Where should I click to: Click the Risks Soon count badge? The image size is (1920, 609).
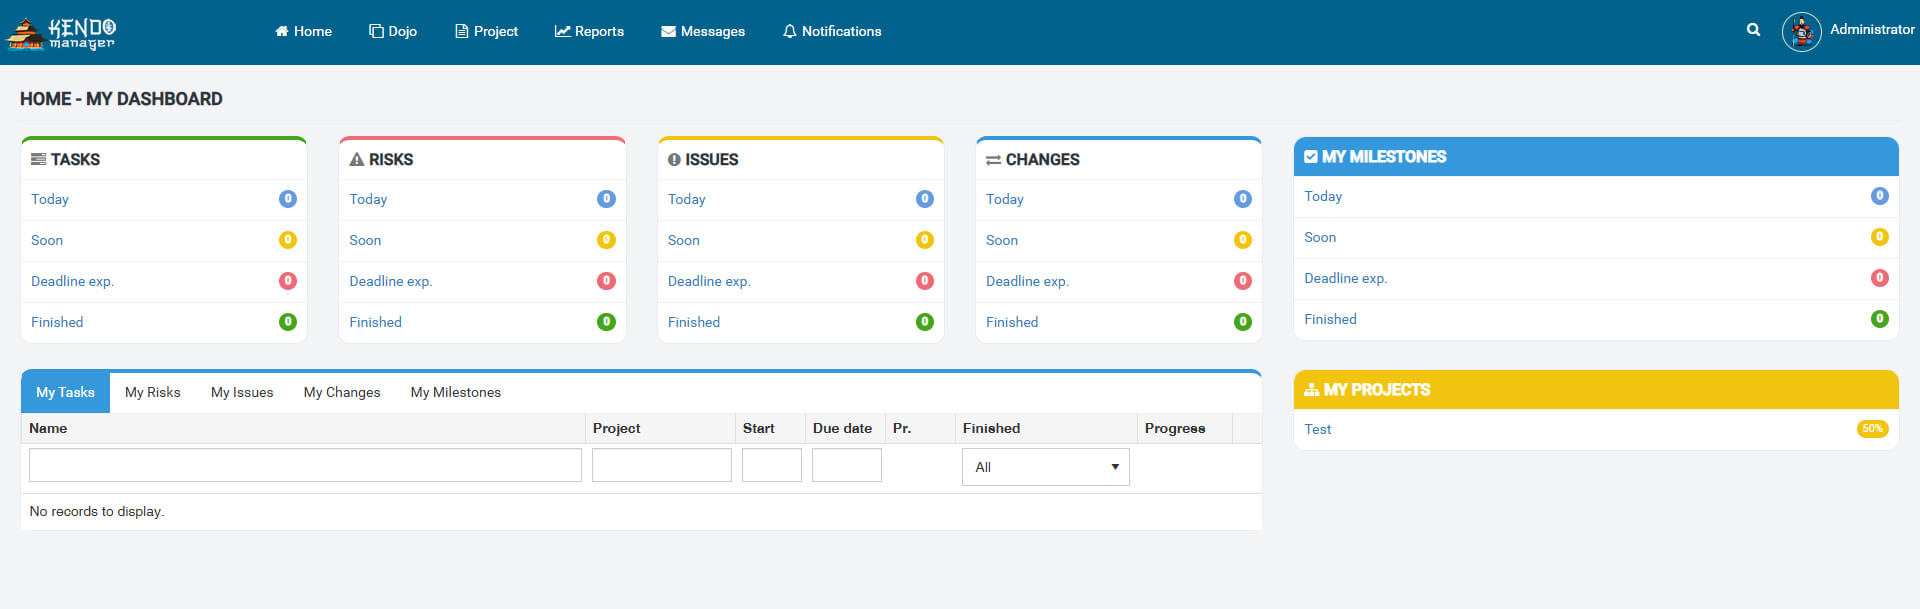pos(606,240)
